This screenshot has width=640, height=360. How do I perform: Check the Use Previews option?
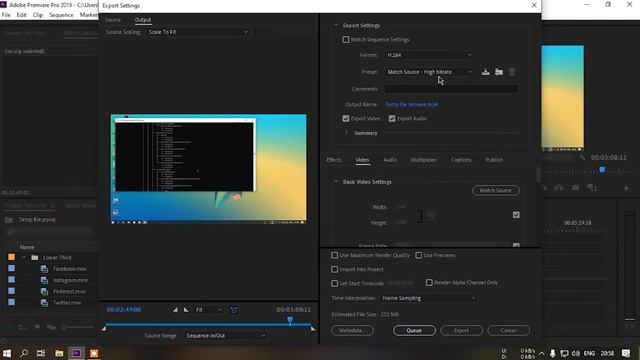pos(418,255)
